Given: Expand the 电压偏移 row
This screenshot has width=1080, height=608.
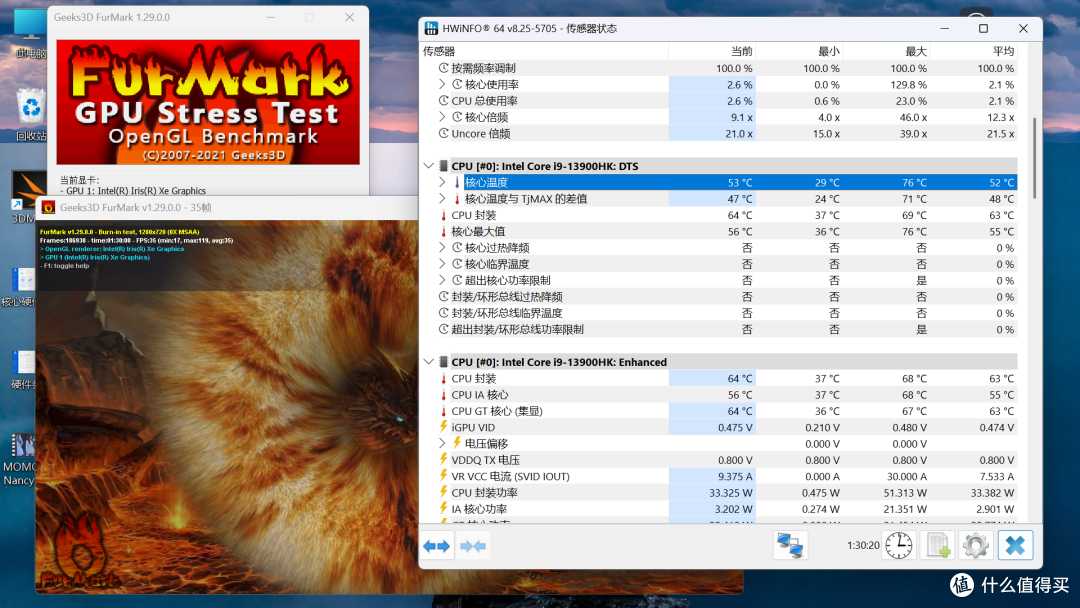Looking at the screenshot, I should point(442,443).
